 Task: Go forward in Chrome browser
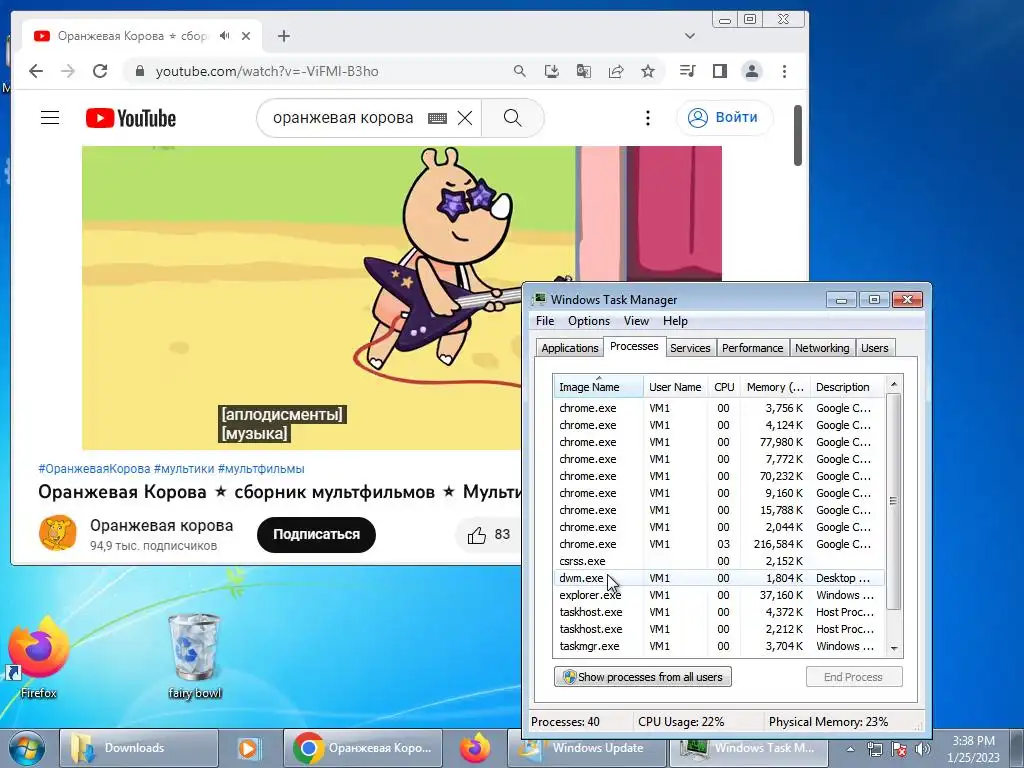point(68,71)
